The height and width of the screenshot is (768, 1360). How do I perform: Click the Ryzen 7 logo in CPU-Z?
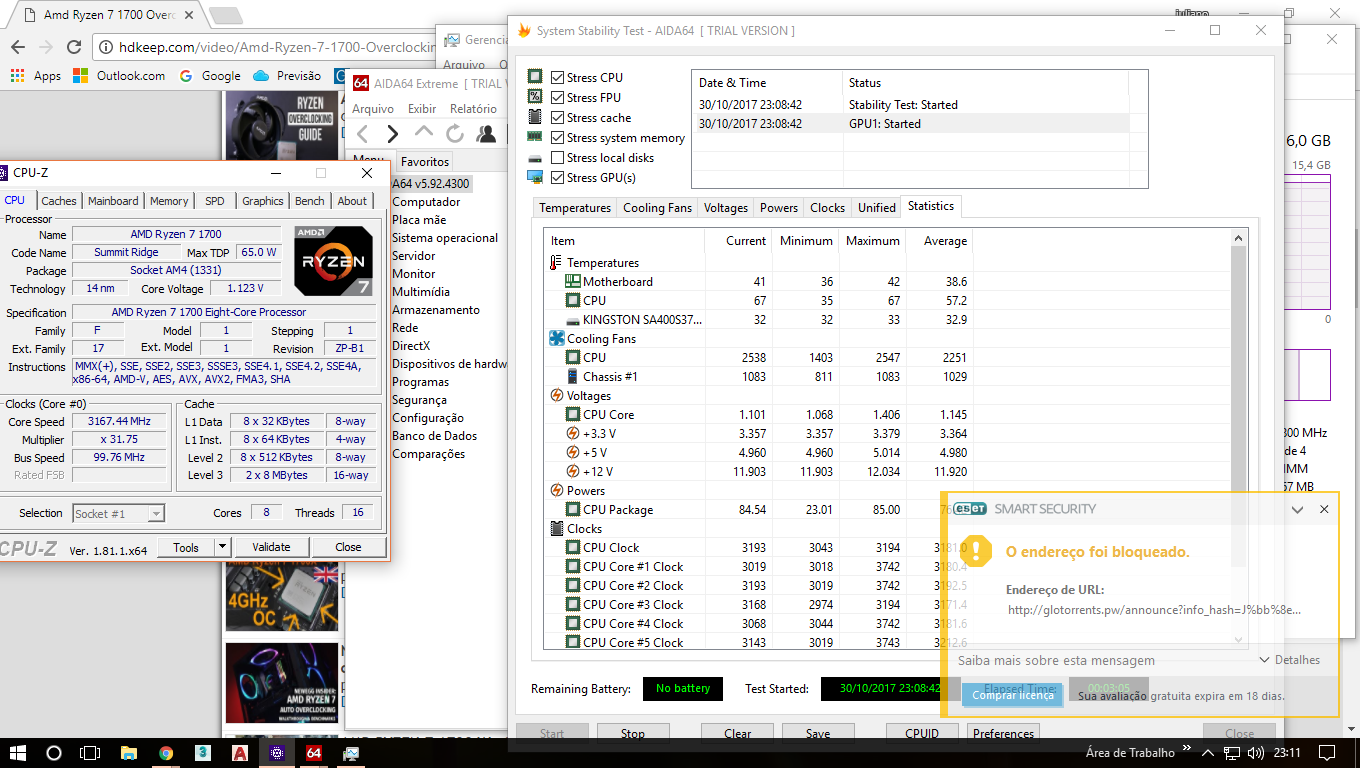click(x=334, y=261)
